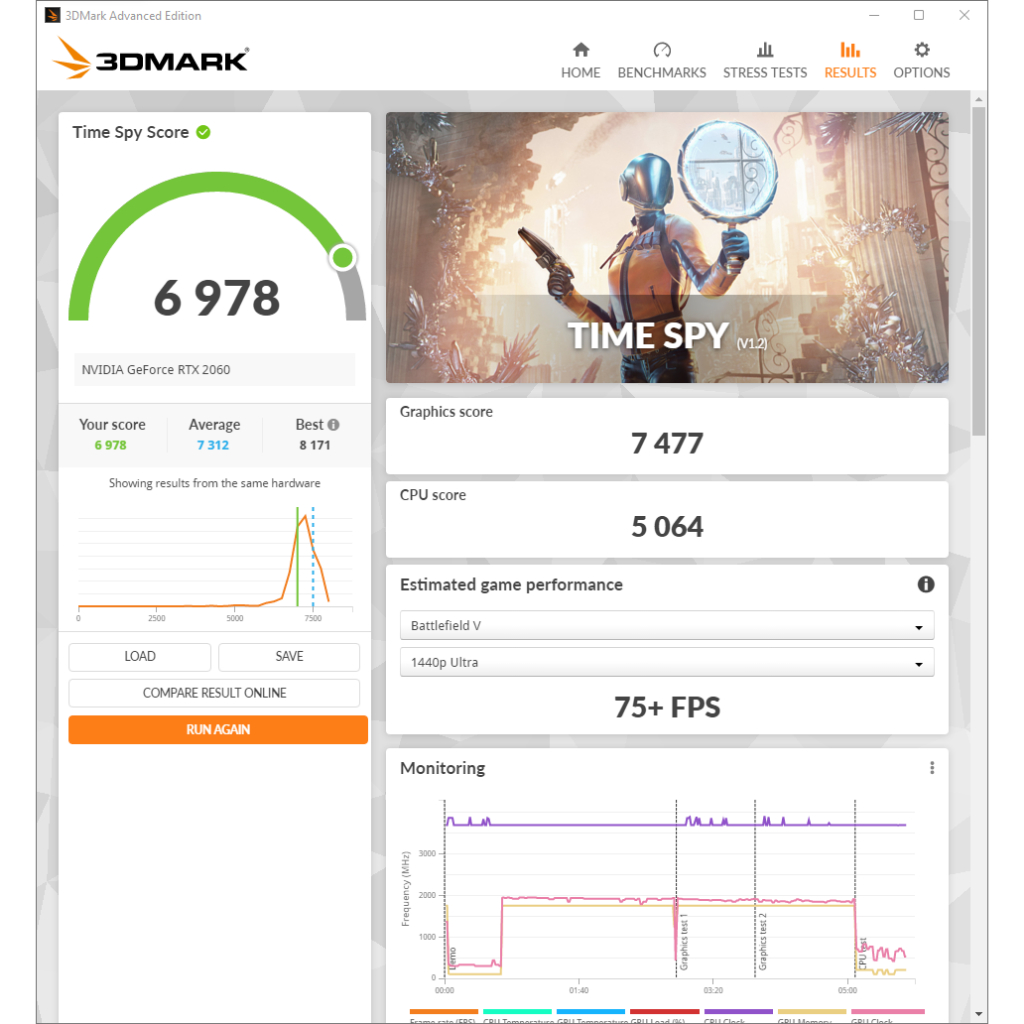Click the orange RUN AGAIN button
The width and height of the screenshot is (1024, 1024).
pos(218,729)
